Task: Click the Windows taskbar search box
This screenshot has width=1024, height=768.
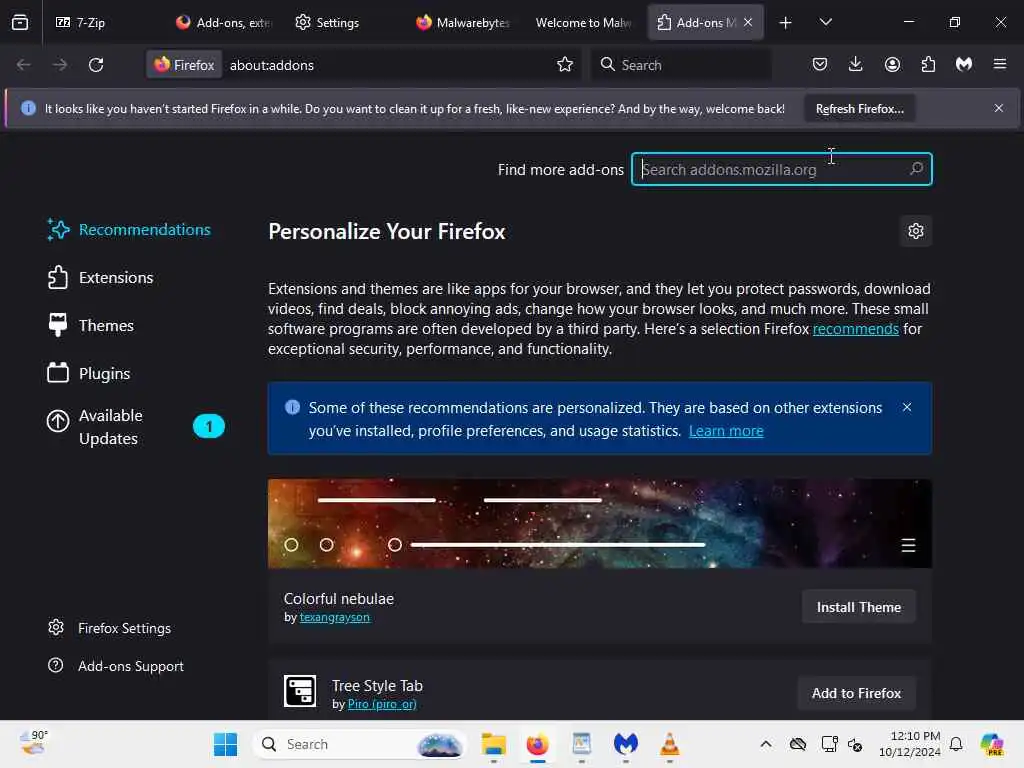Action: coord(360,744)
